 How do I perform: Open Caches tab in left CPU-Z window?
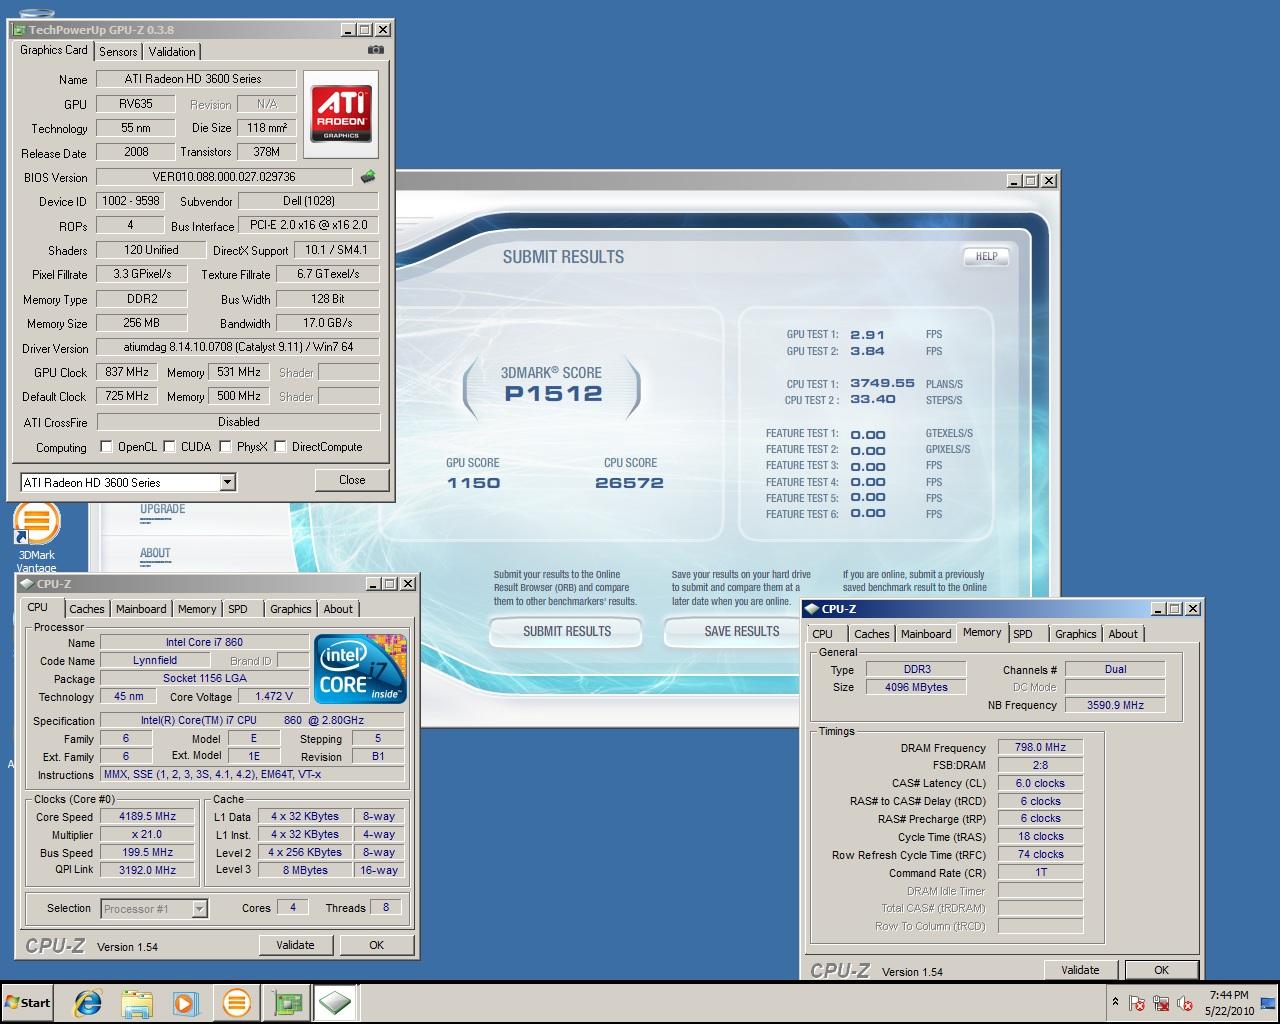[87, 609]
